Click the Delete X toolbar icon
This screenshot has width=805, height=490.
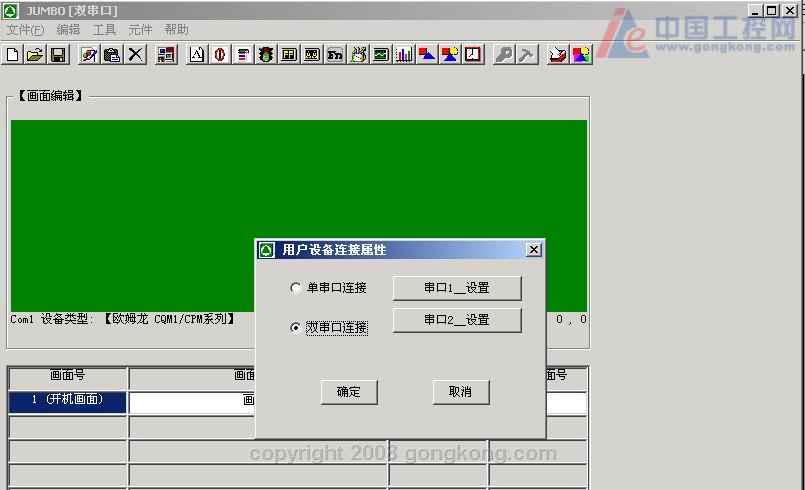pos(135,54)
